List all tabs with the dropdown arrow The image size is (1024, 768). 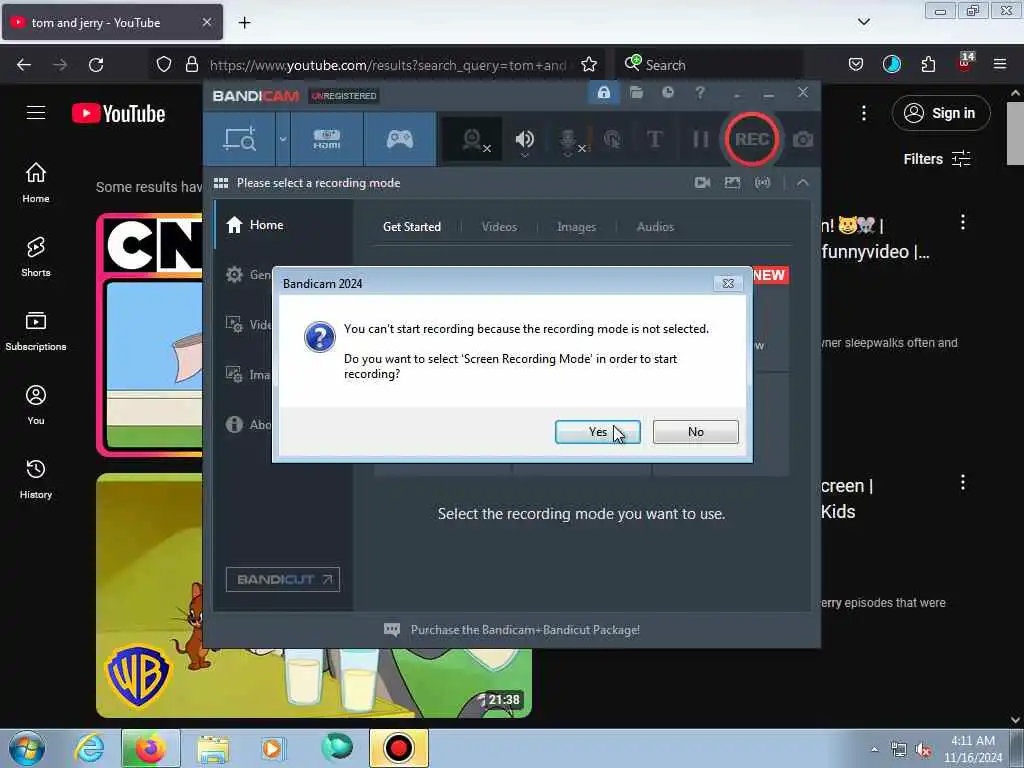(x=863, y=22)
